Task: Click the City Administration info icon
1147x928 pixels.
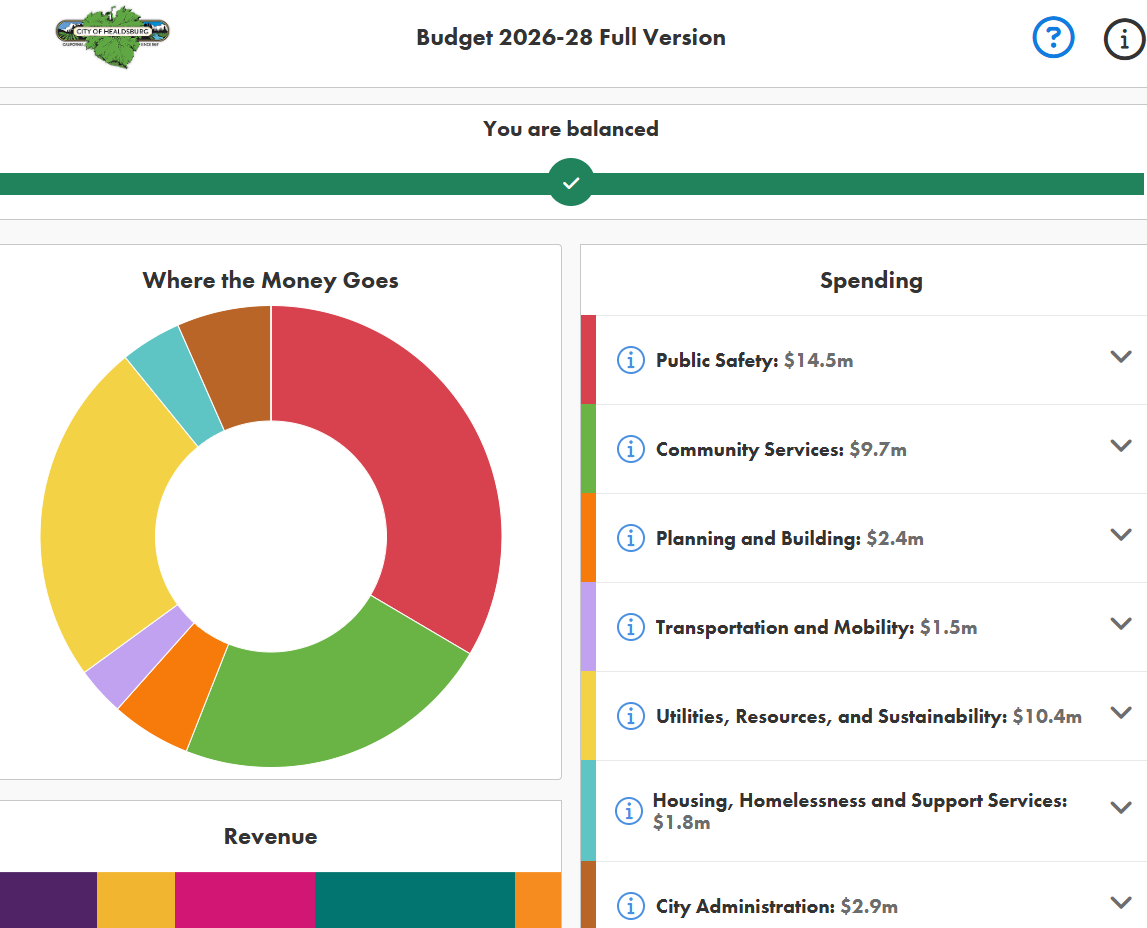Action: click(630, 906)
